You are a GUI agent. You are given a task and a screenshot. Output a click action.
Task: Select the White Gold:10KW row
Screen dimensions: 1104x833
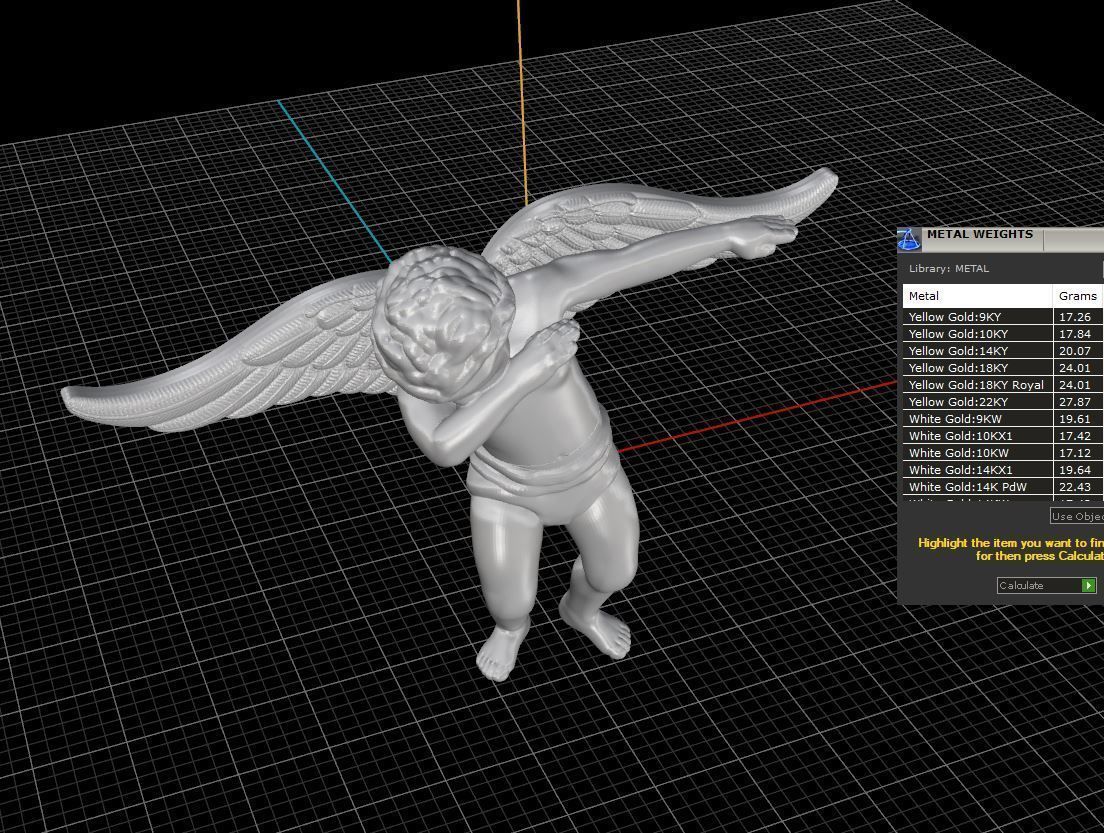[1003, 452]
